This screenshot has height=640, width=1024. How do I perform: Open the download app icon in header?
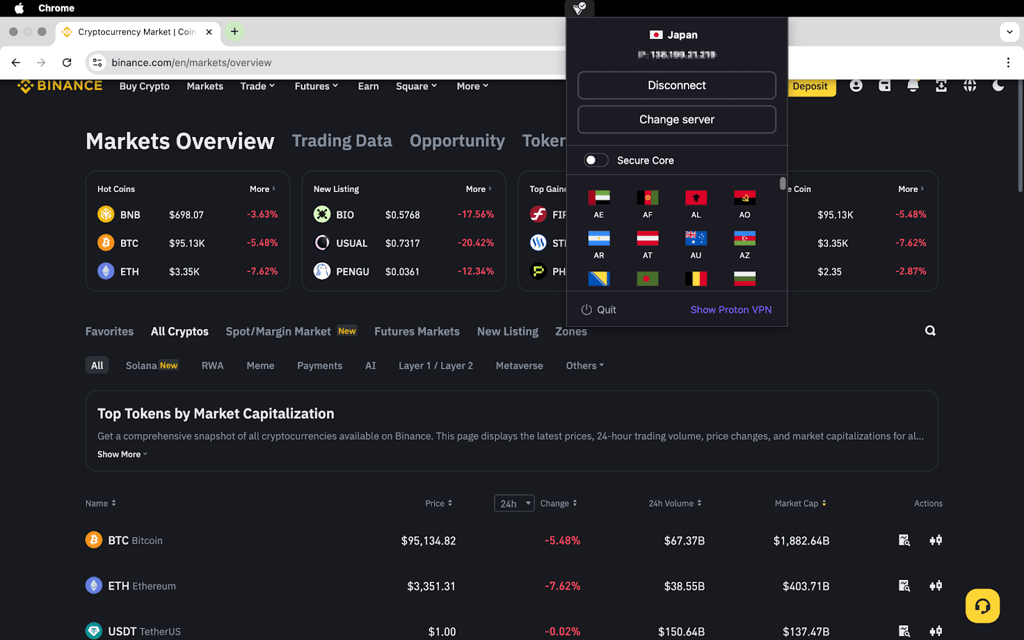pyautogui.click(x=941, y=86)
